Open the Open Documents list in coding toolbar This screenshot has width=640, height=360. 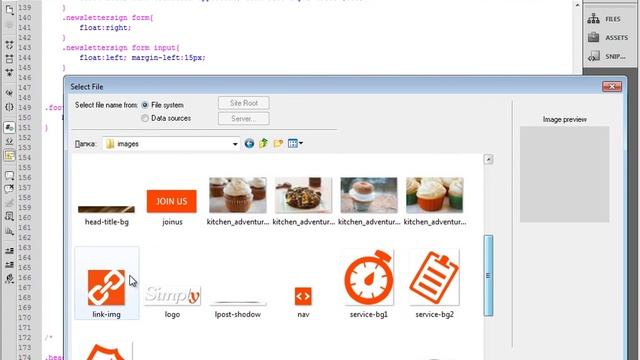pos(9,9)
